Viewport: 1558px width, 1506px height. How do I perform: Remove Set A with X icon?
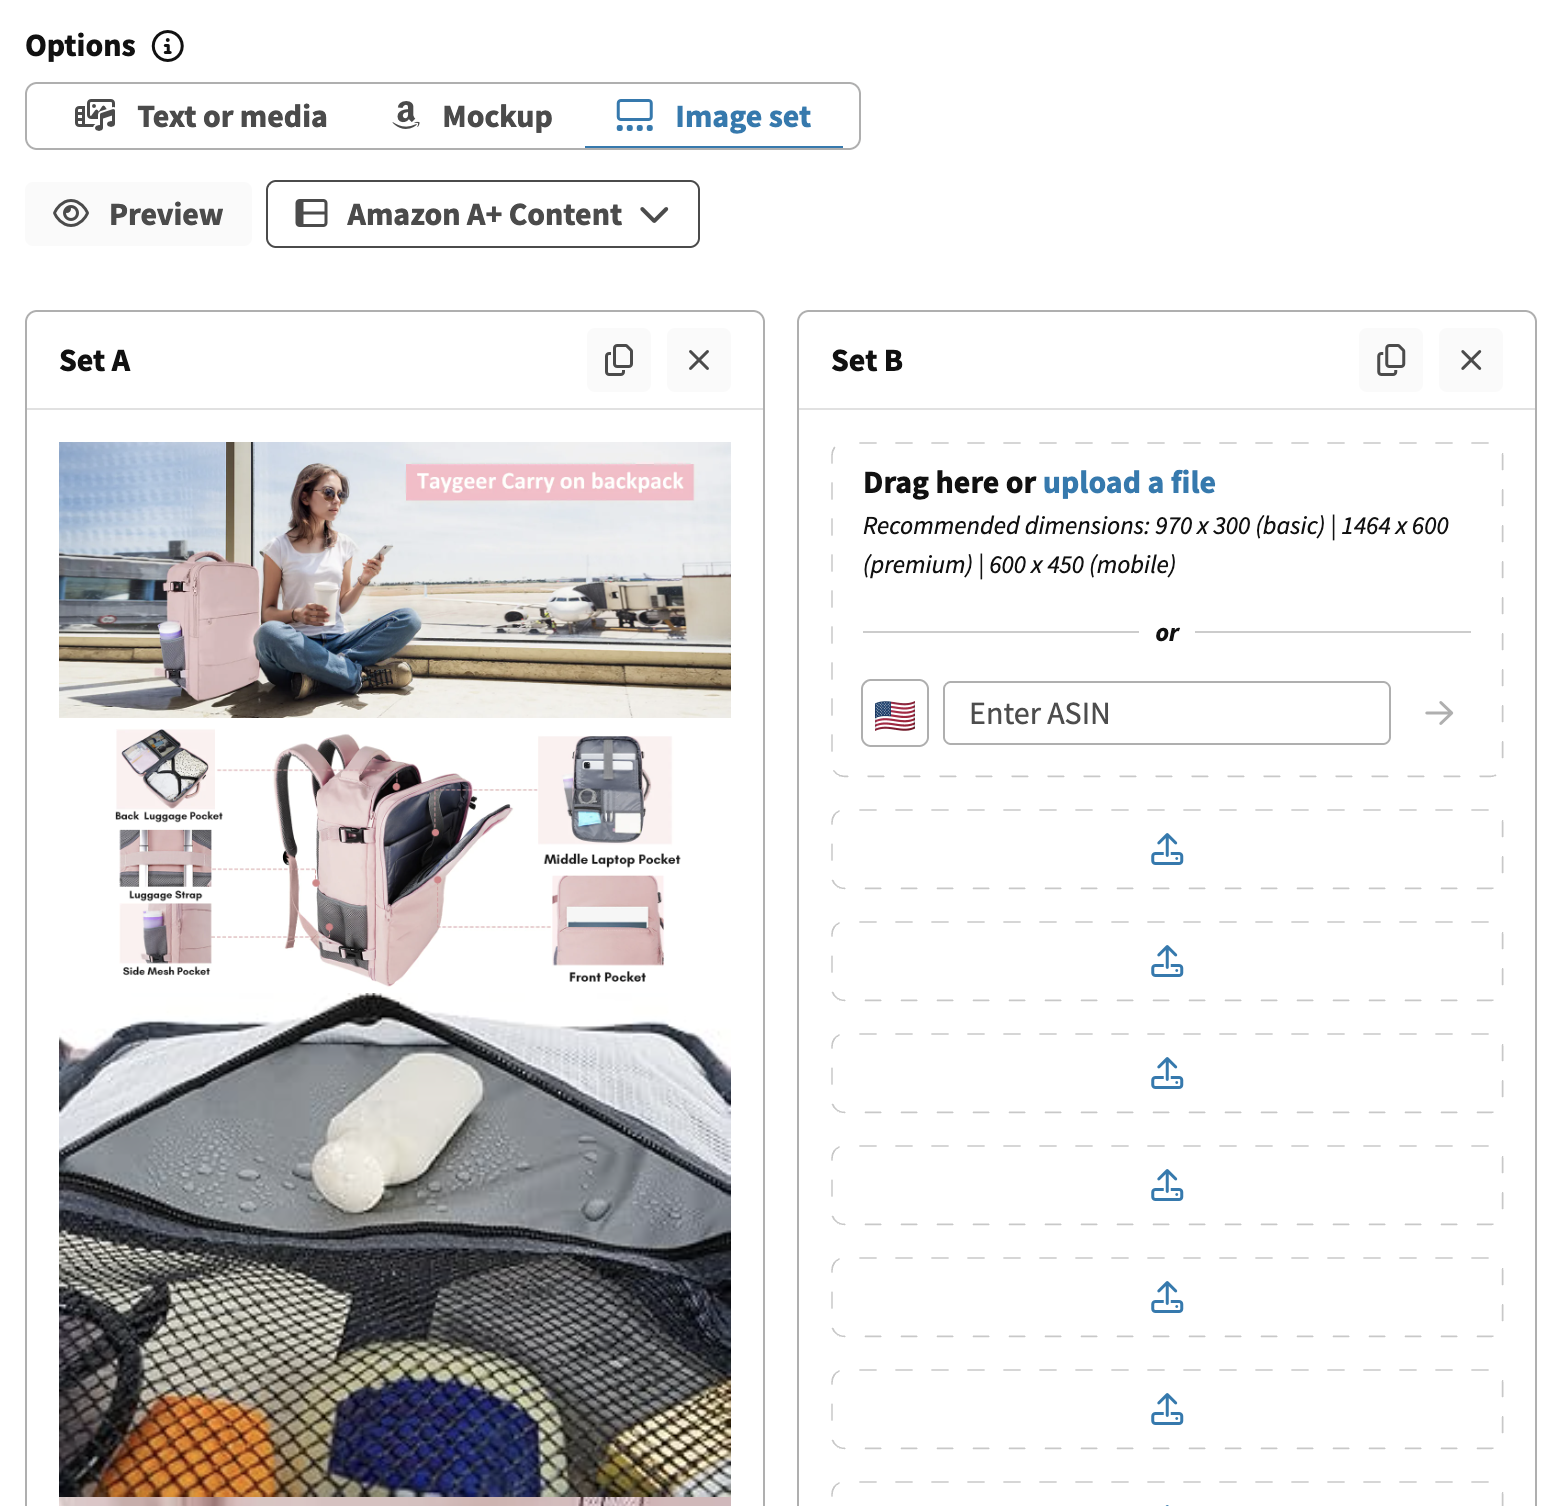(699, 360)
